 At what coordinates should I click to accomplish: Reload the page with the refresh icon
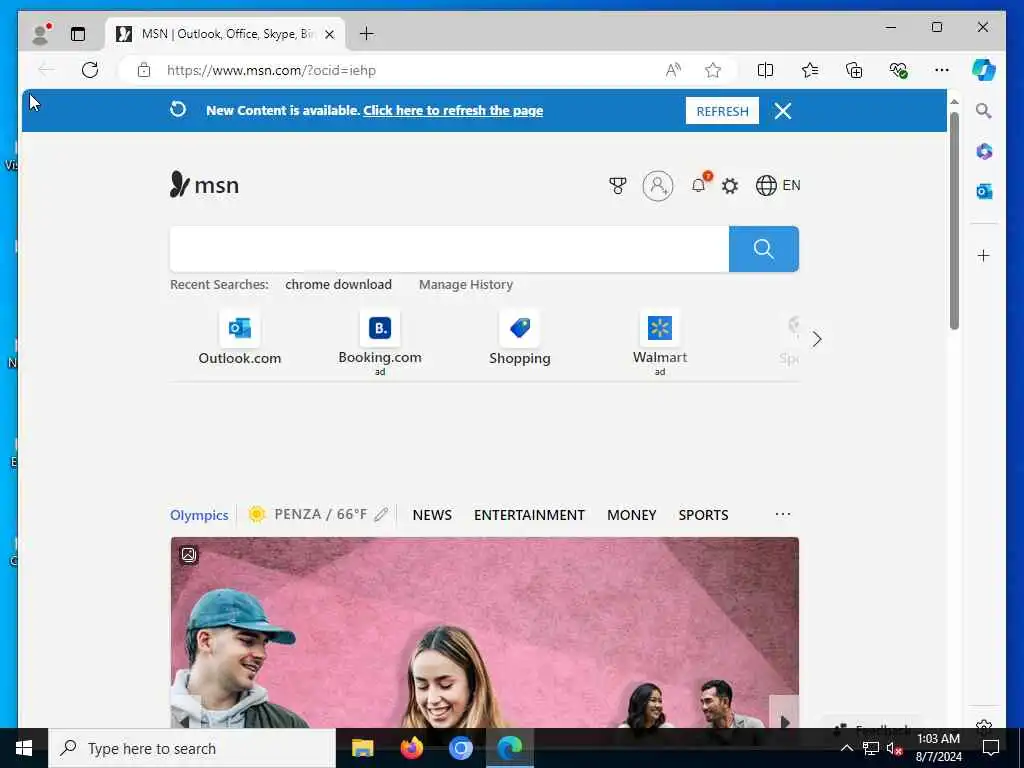[90, 70]
